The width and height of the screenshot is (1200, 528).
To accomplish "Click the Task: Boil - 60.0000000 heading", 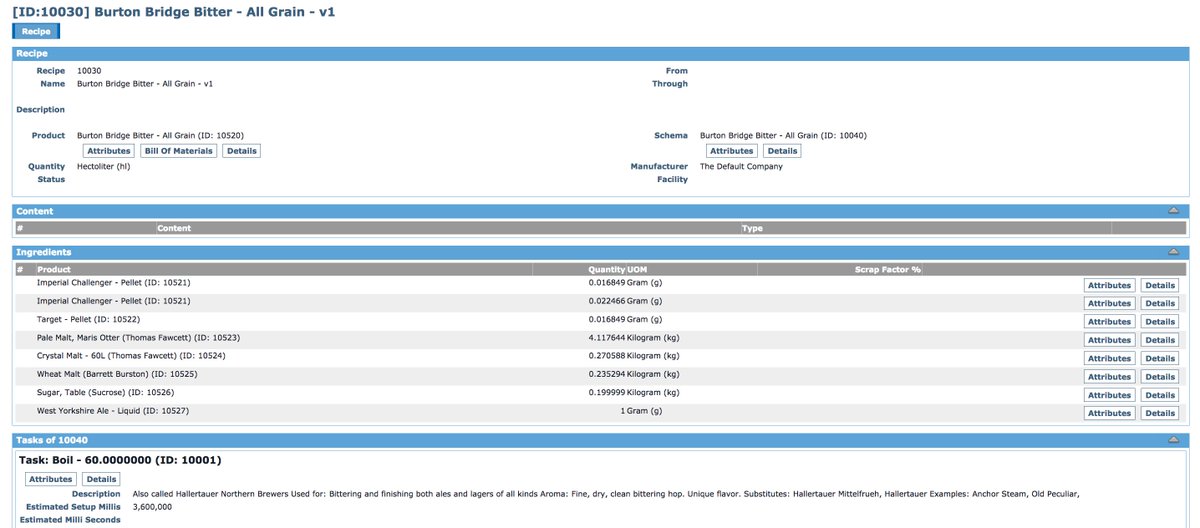I will [x=120, y=460].
